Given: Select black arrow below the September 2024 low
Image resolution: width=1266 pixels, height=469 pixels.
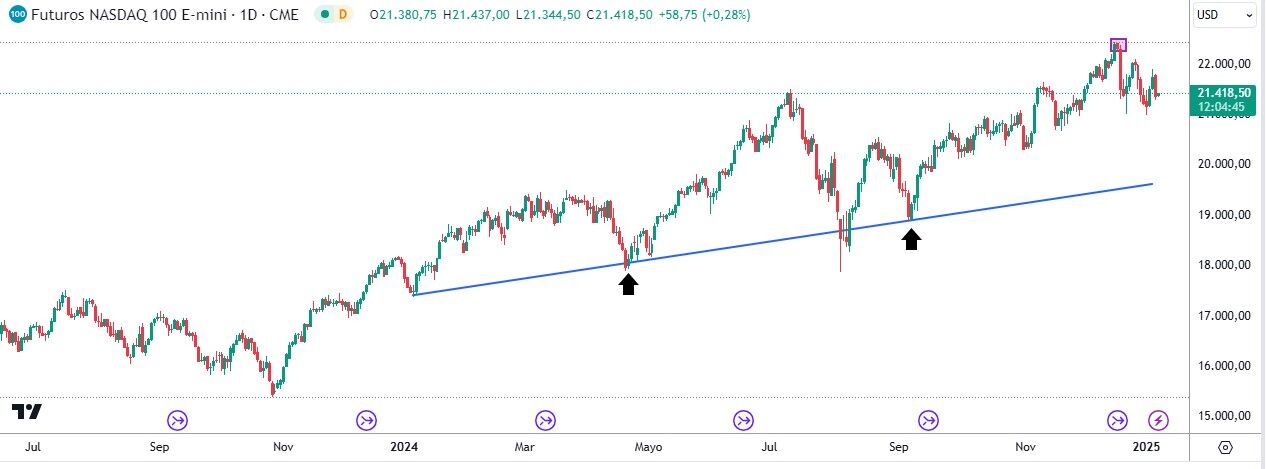Looking at the screenshot, I should coord(911,239).
